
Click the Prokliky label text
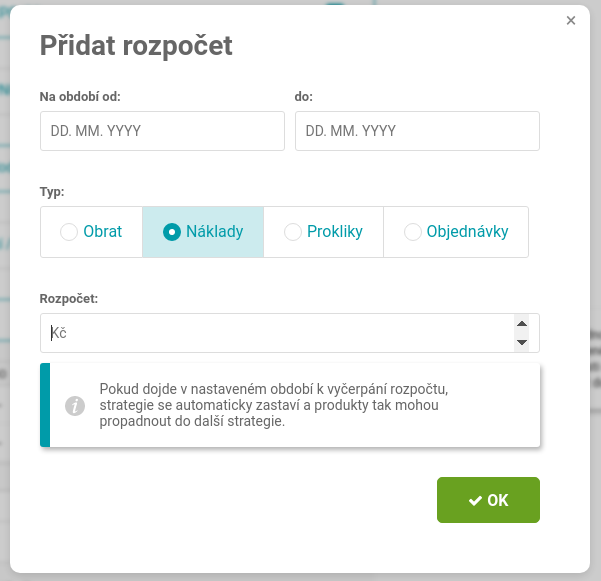[335, 231]
